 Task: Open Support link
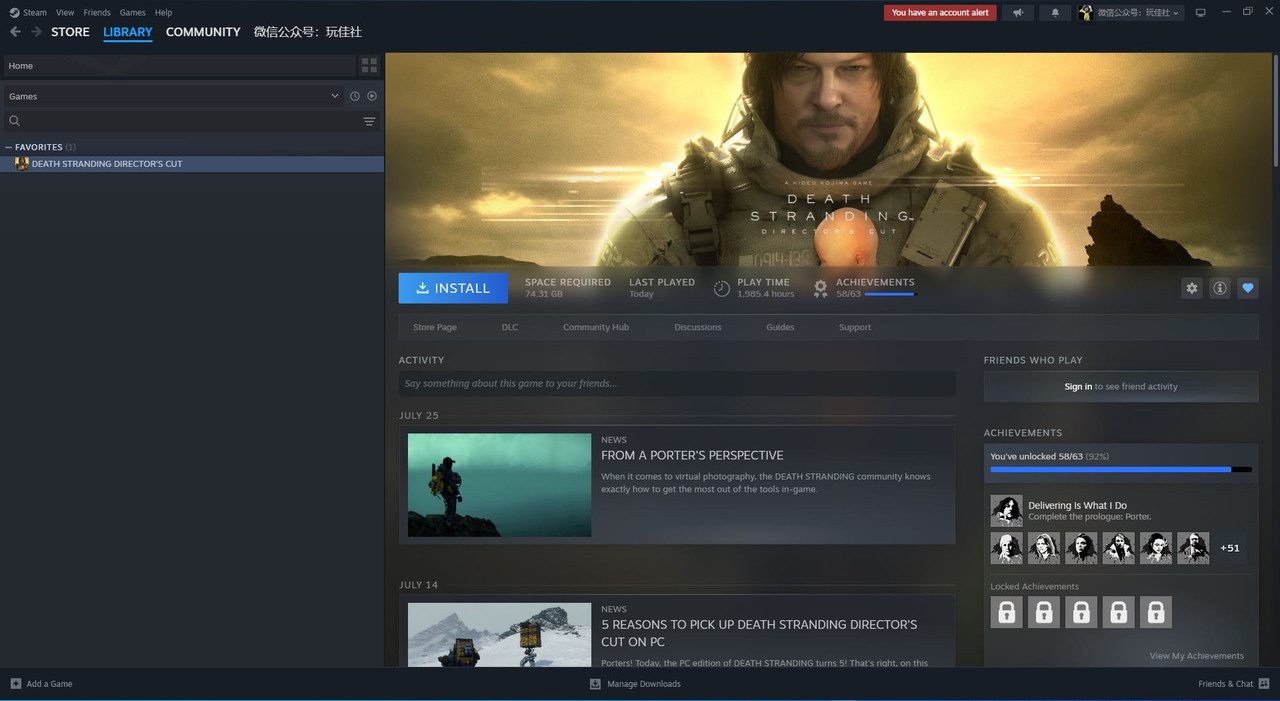pyautogui.click(x=855, y=327)
